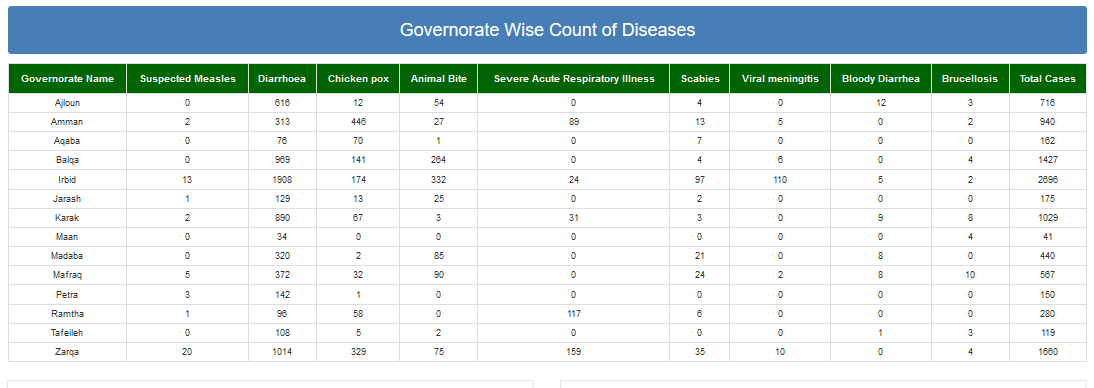
Task: Select the Suspected Measles column header
Action: pyautogui.click(x=188, y=79)
